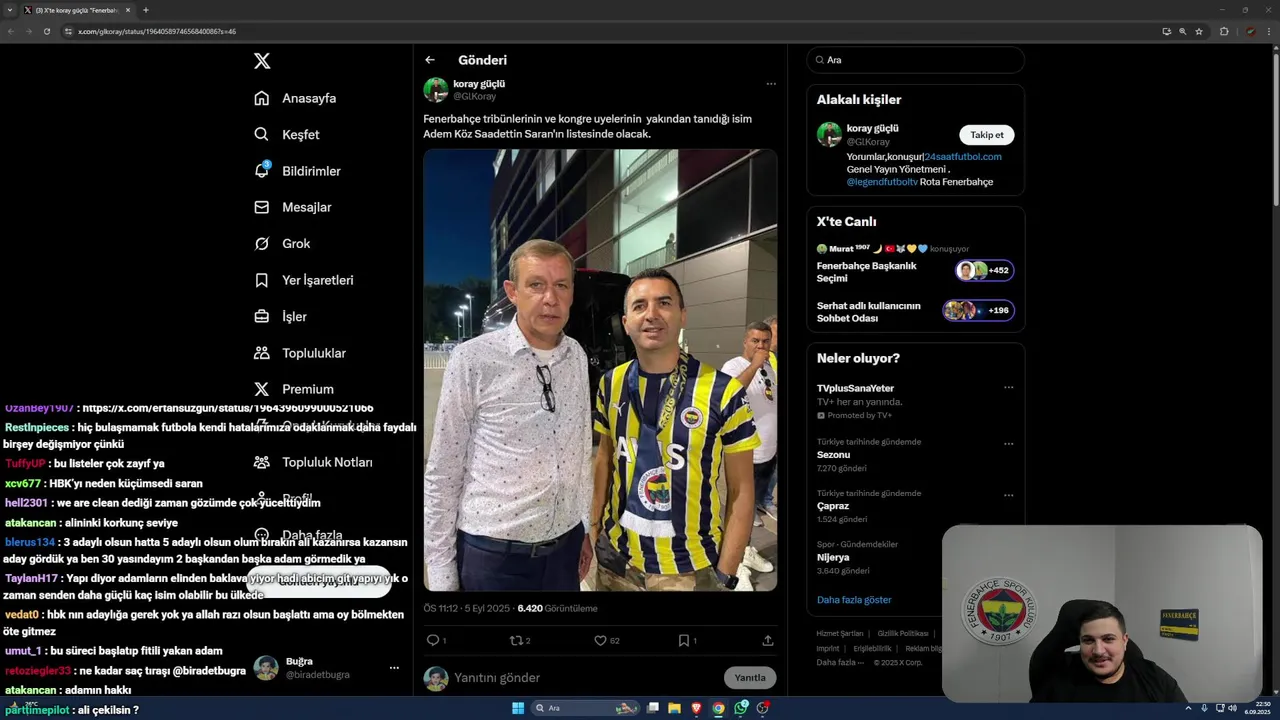The width and height of the screenshot is (1280, 720).
Task: Click the browser address bar URL
Action: (x=157, y=31)
